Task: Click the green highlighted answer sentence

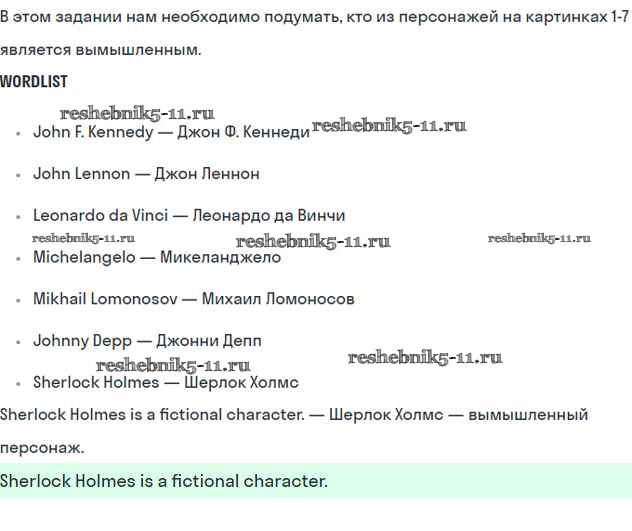Action: (164, 481)
